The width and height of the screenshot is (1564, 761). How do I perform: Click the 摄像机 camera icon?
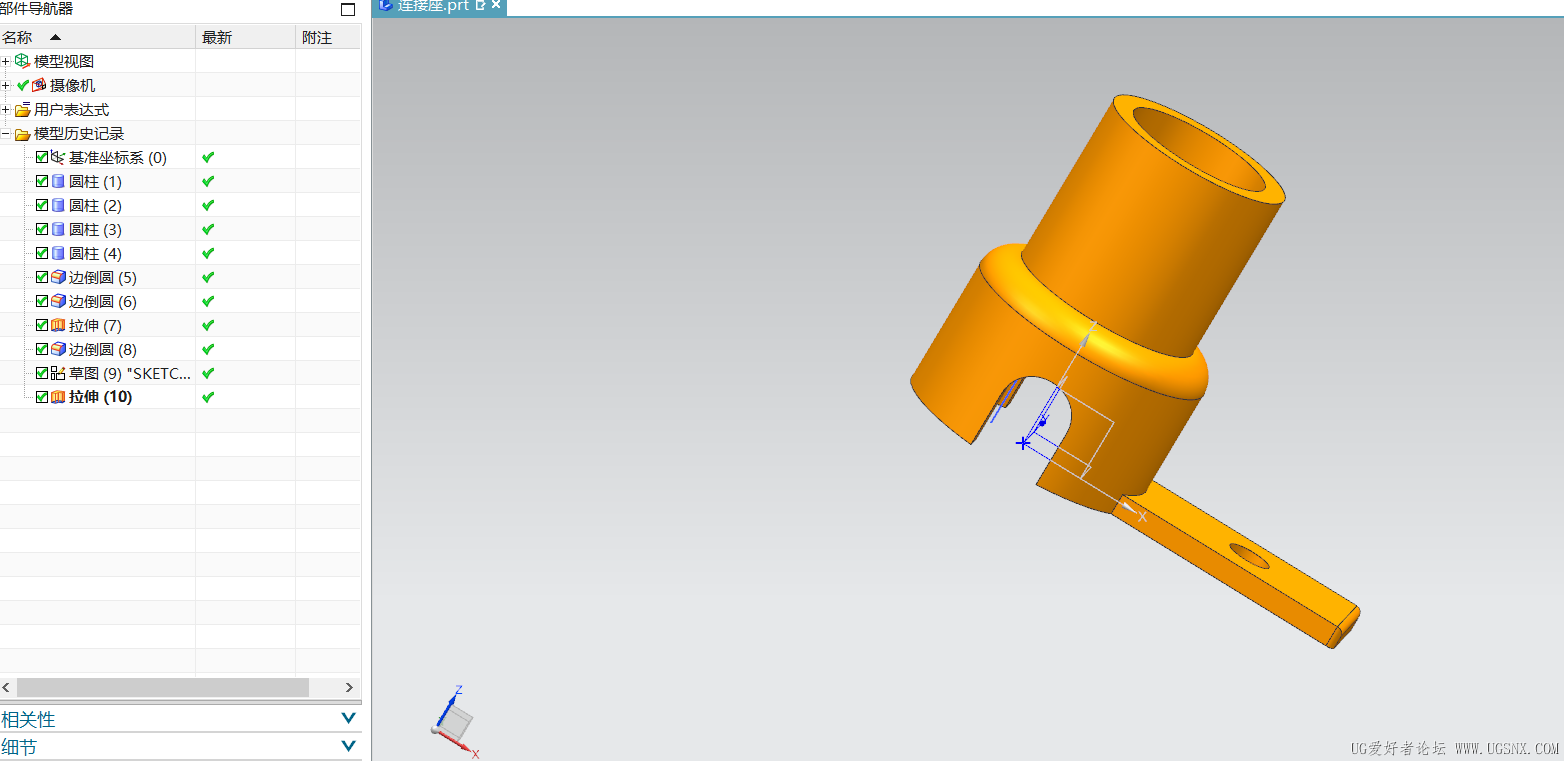[x=39, y=85]
